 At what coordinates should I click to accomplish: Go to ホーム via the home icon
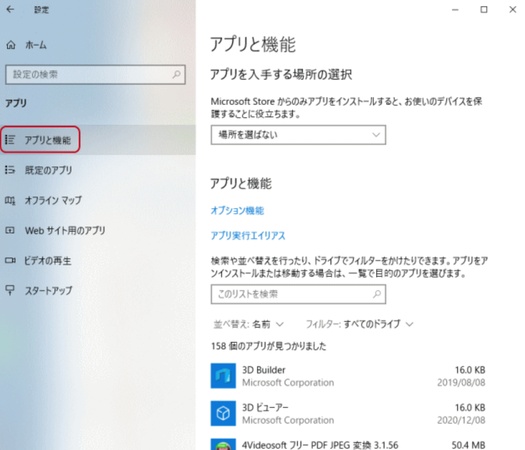point(11,45)
